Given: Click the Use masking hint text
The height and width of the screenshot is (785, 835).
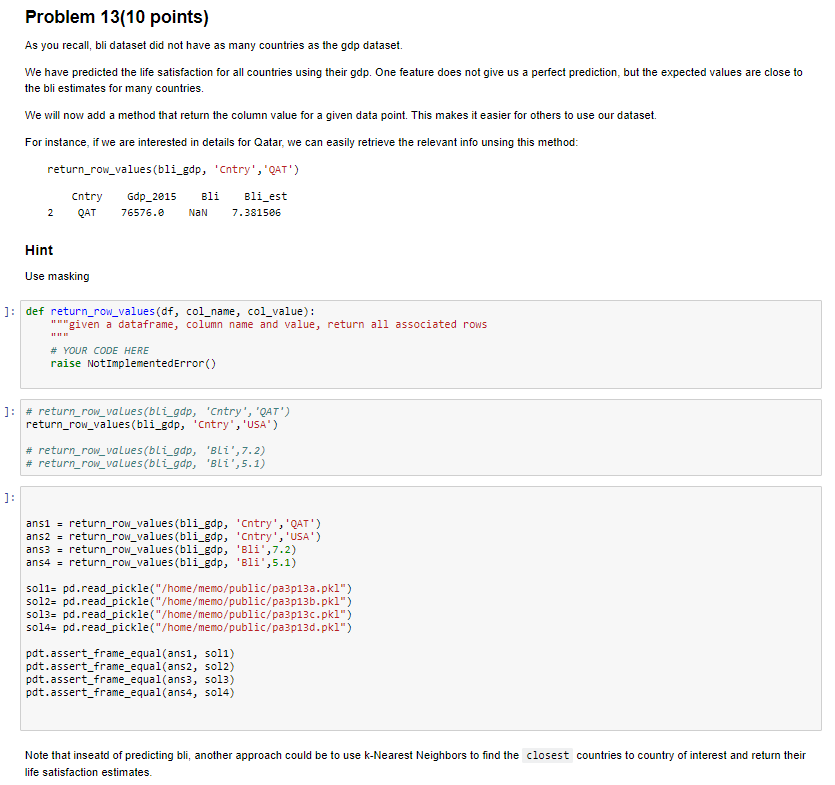Looking at the screenshot, I should pyautogui.click(x=55, y=276).
